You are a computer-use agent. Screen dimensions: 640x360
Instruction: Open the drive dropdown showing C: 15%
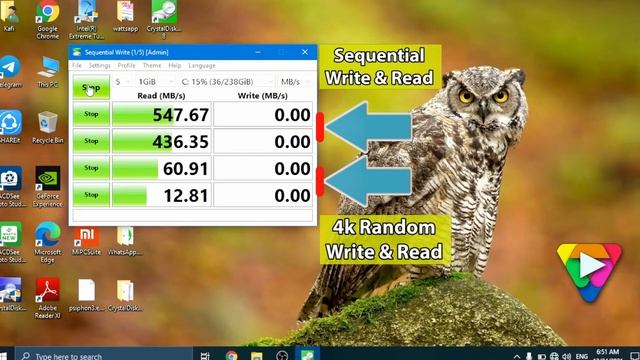tap(227, 82)
